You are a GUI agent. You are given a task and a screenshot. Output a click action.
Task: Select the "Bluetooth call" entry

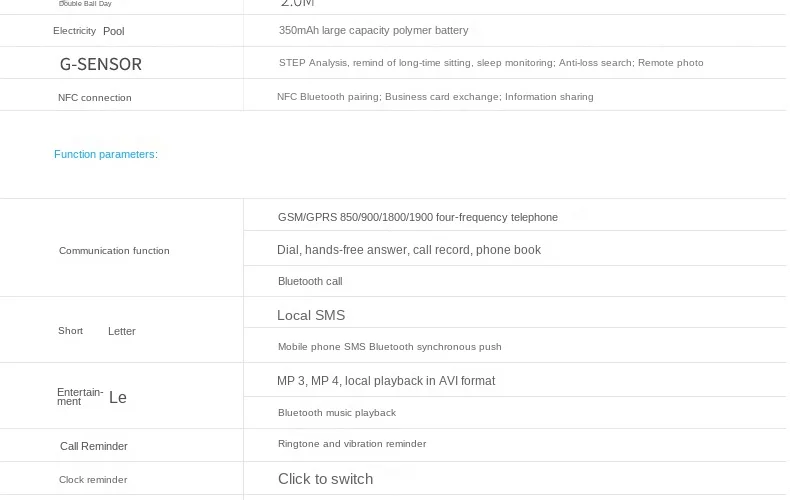(x=310, y=282)
